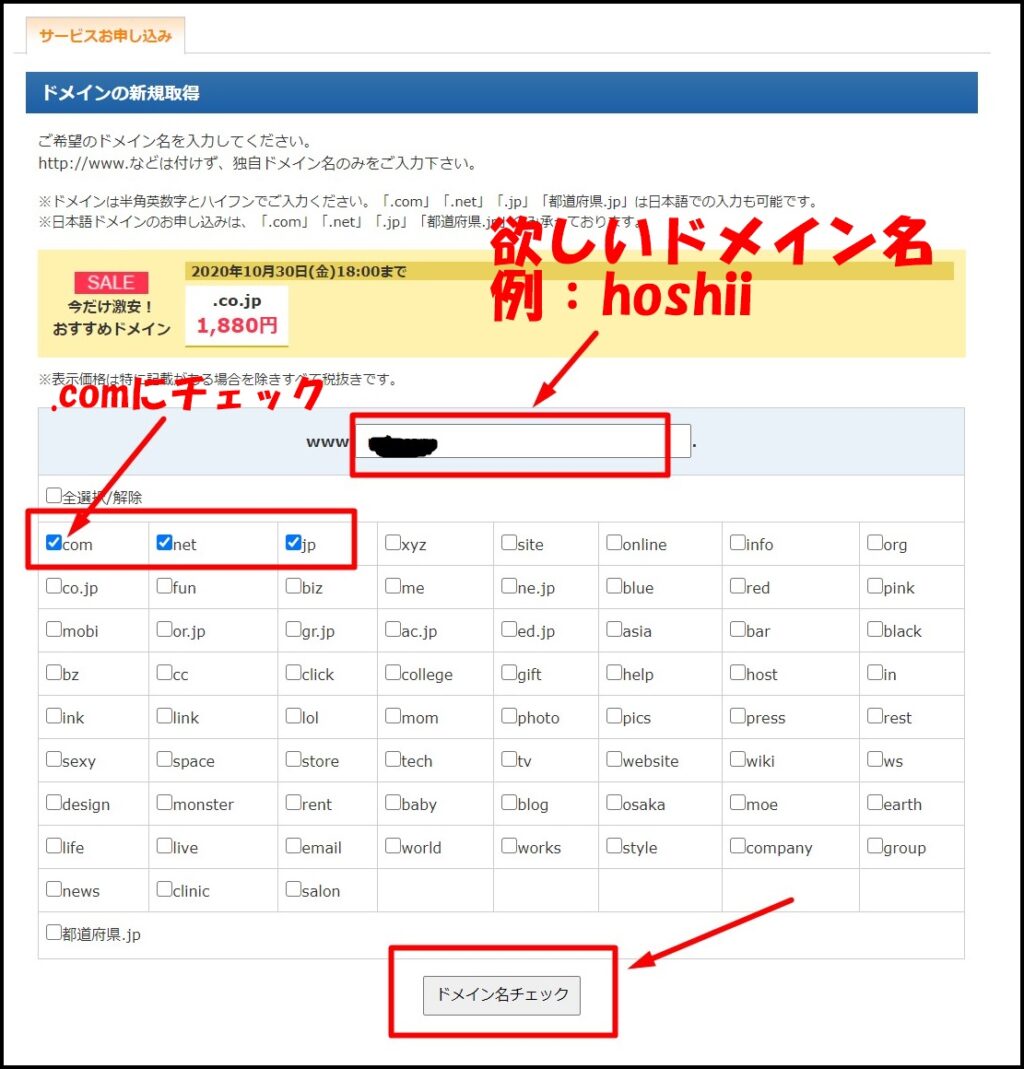
Task: Select the pink domain checkbox
Action: (x=875, y=586)
